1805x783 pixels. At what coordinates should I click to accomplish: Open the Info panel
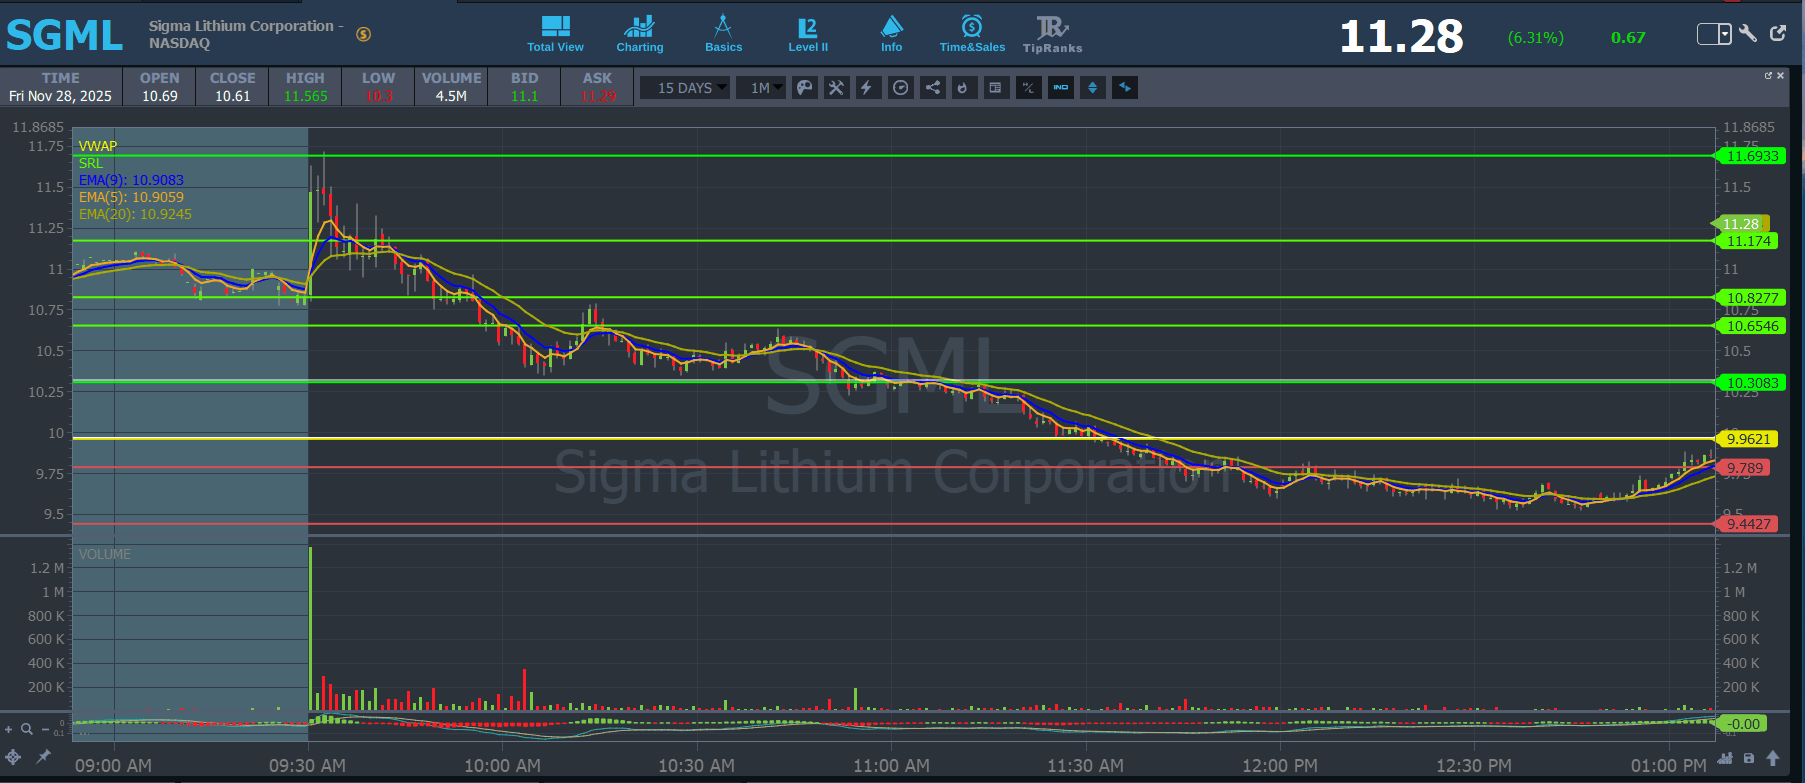click(x=891, y=34)
